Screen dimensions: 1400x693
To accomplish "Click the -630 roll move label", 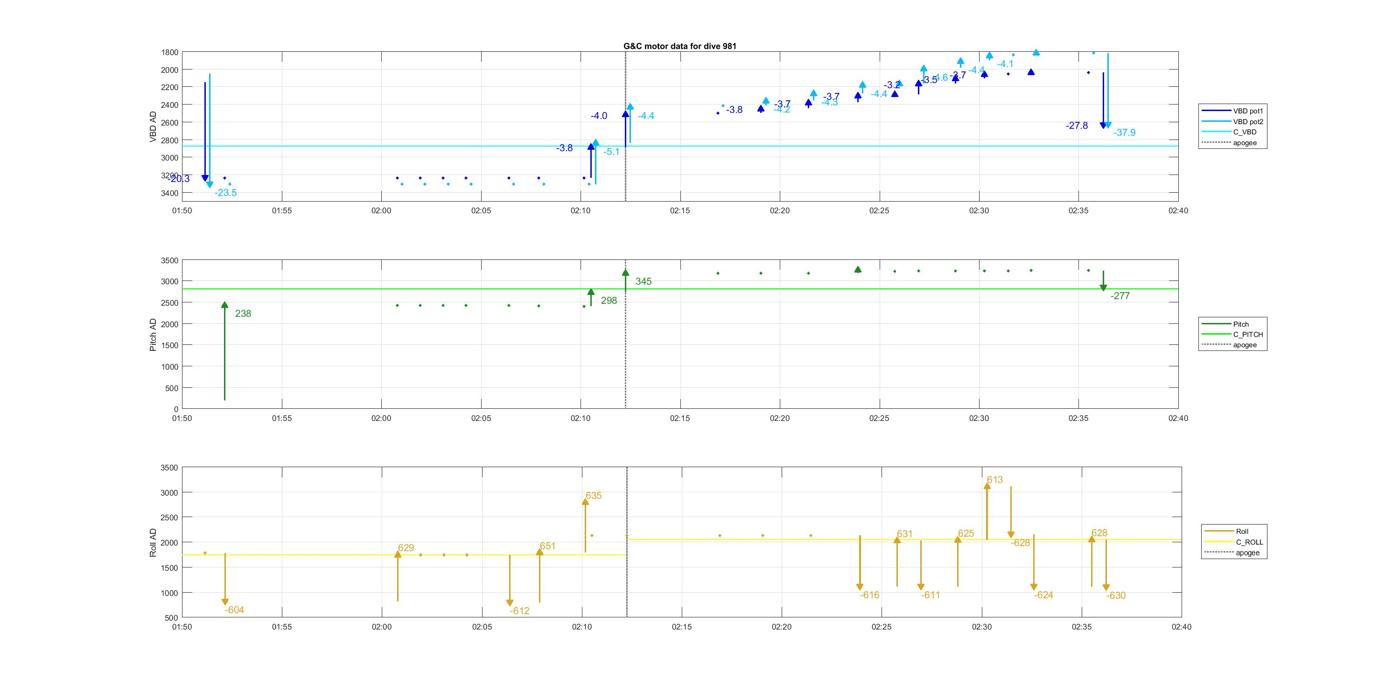I will tap(1116, 596).
